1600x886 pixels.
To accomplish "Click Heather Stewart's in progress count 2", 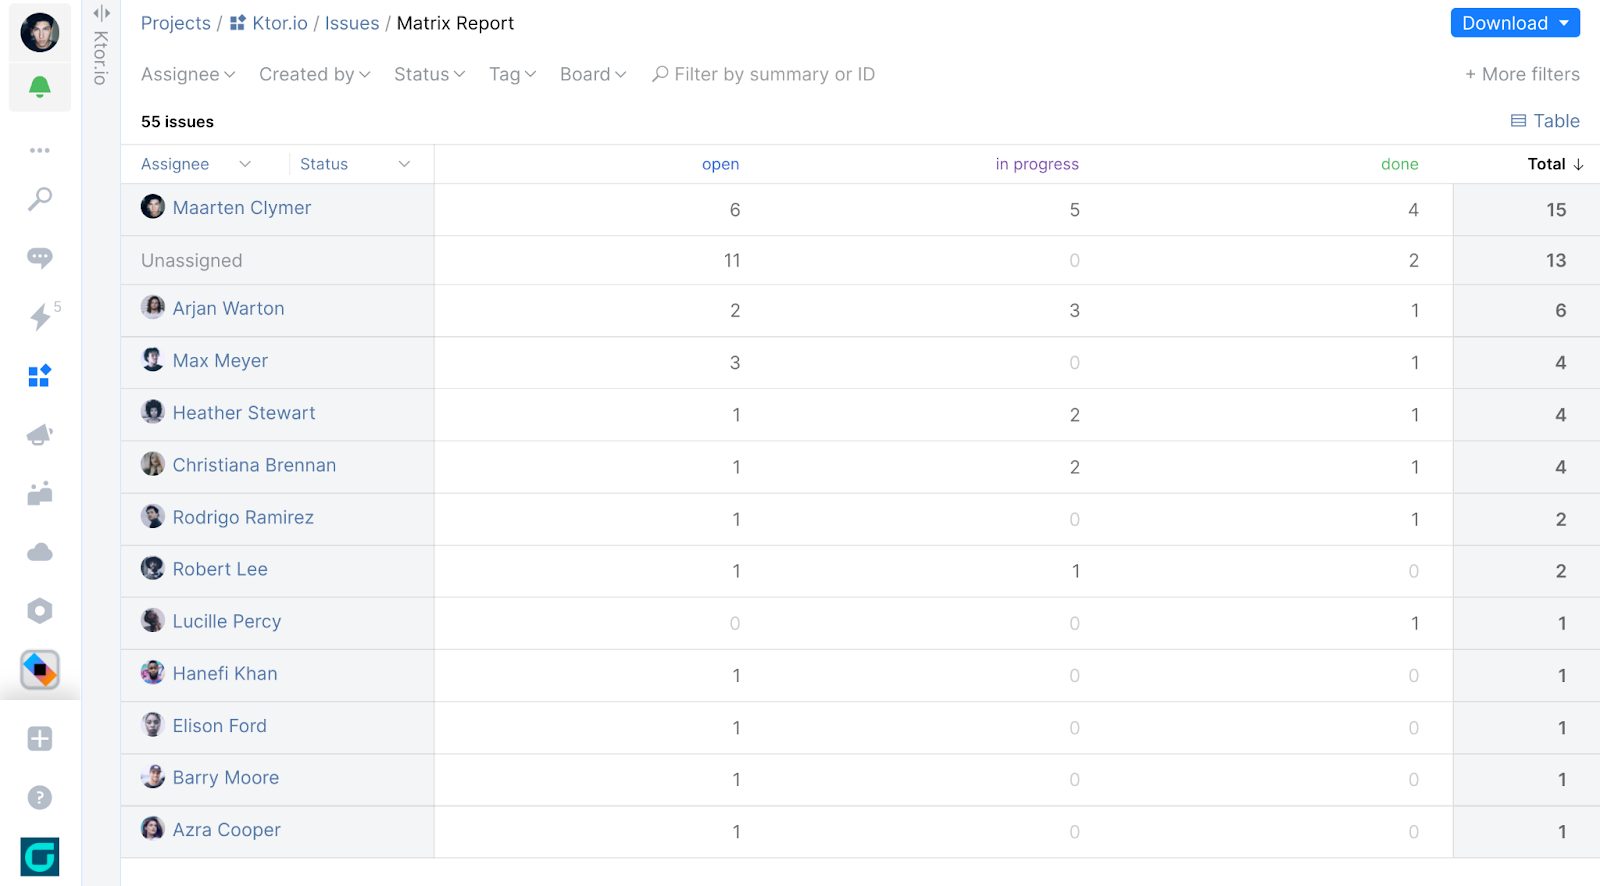I will (x=1075, y=414).
